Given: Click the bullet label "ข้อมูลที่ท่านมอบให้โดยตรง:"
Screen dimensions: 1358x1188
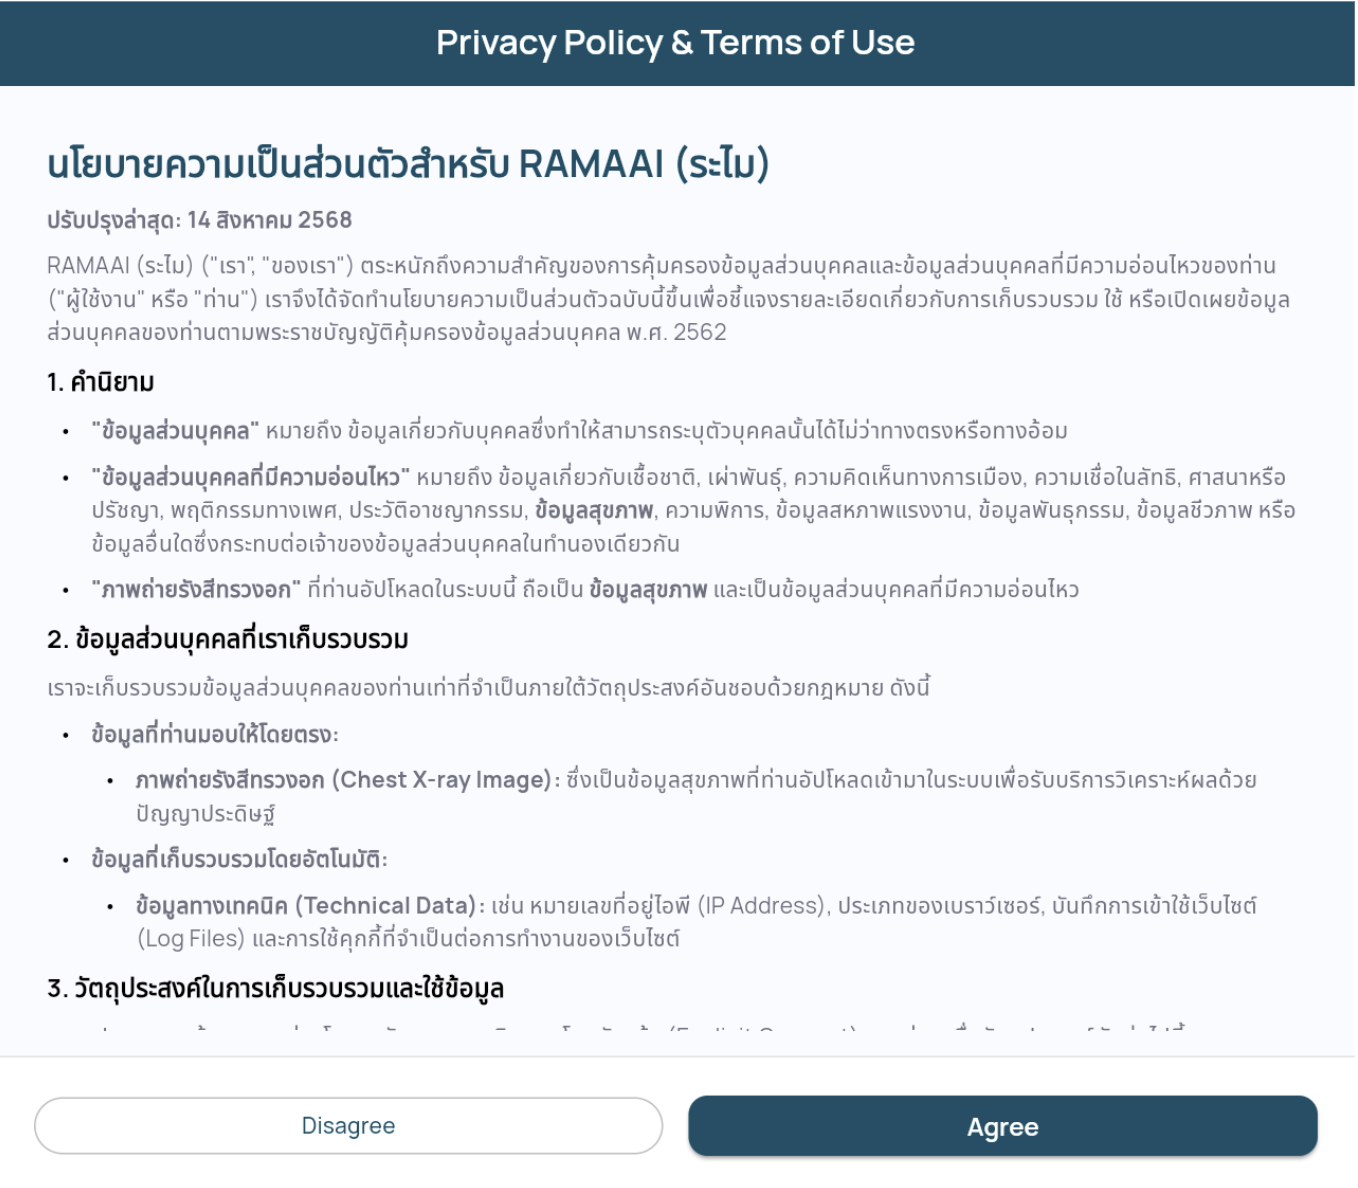Looking at the screenshot, I should (x=215, y=735).
